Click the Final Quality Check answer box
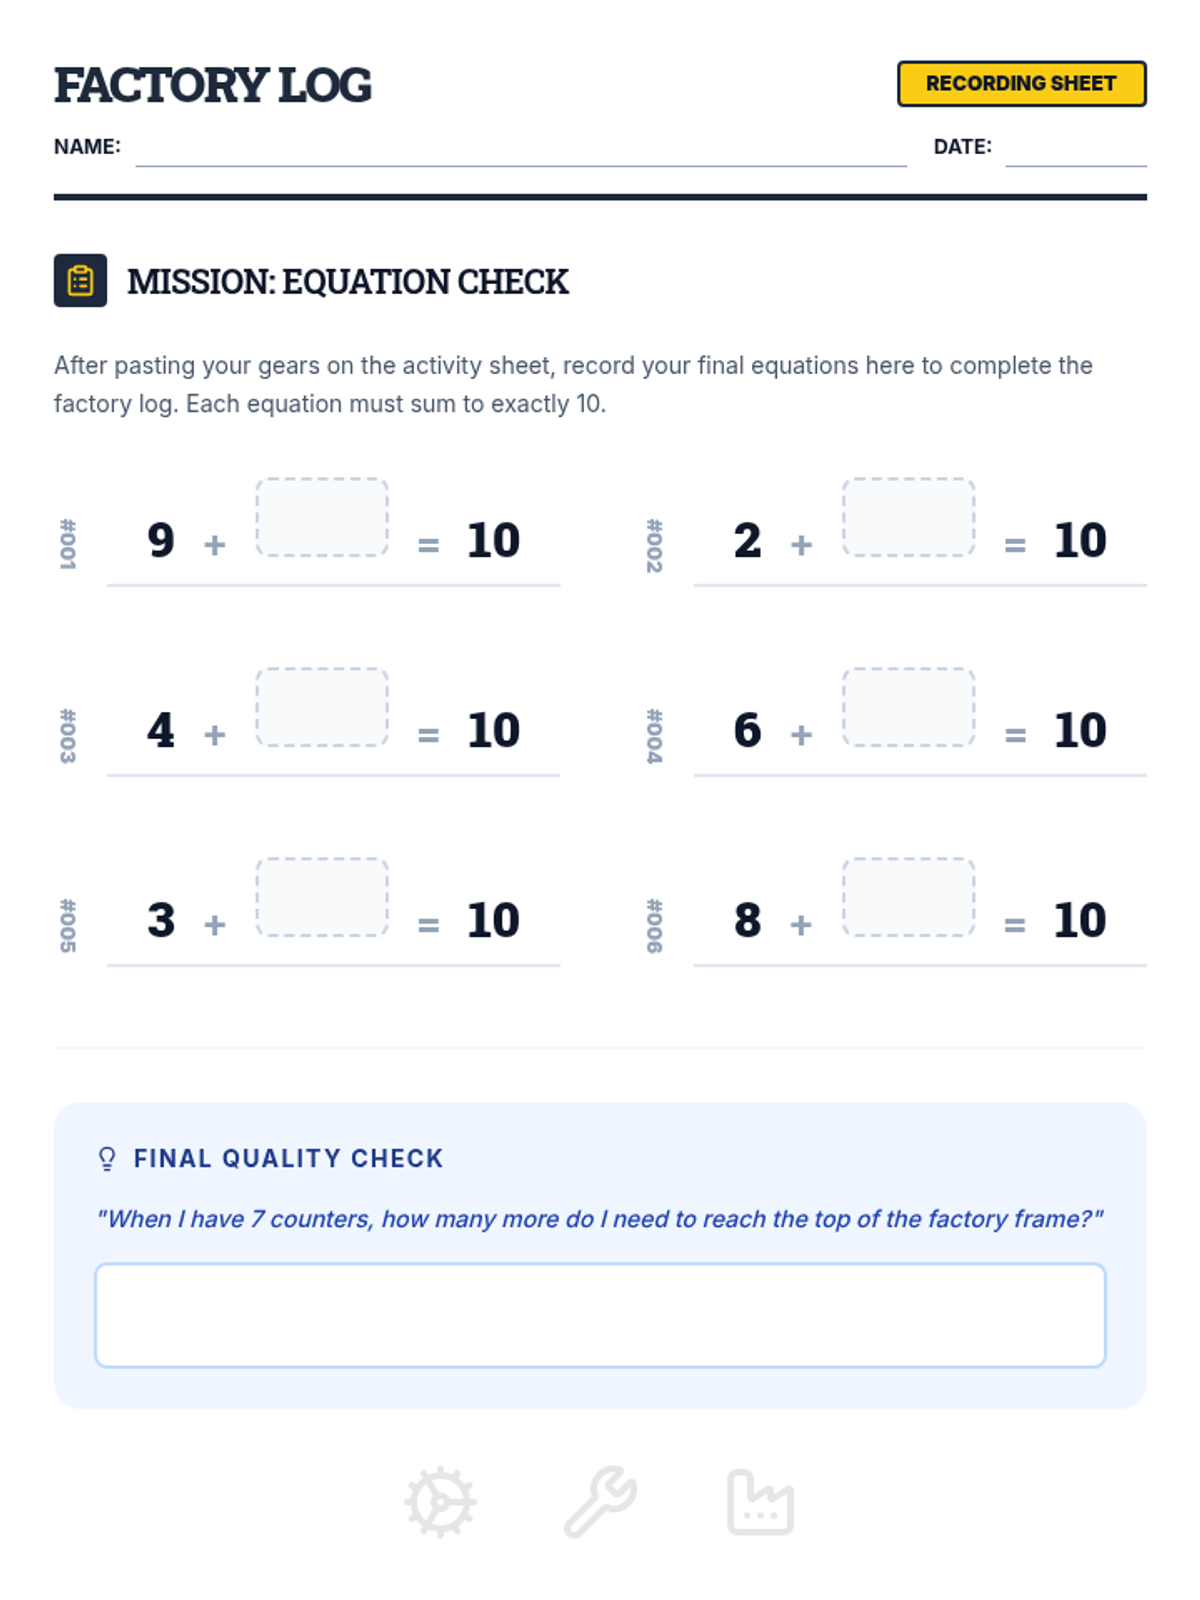 600,1315
